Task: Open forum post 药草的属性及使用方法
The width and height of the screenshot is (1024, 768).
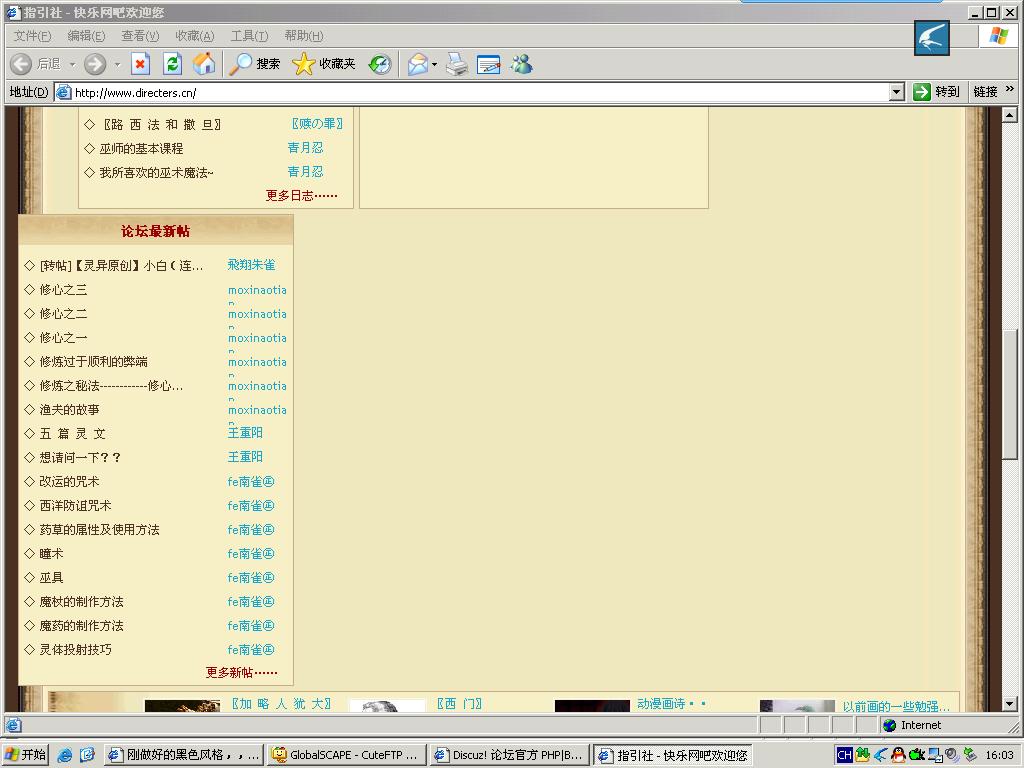Action: point(99,530)
